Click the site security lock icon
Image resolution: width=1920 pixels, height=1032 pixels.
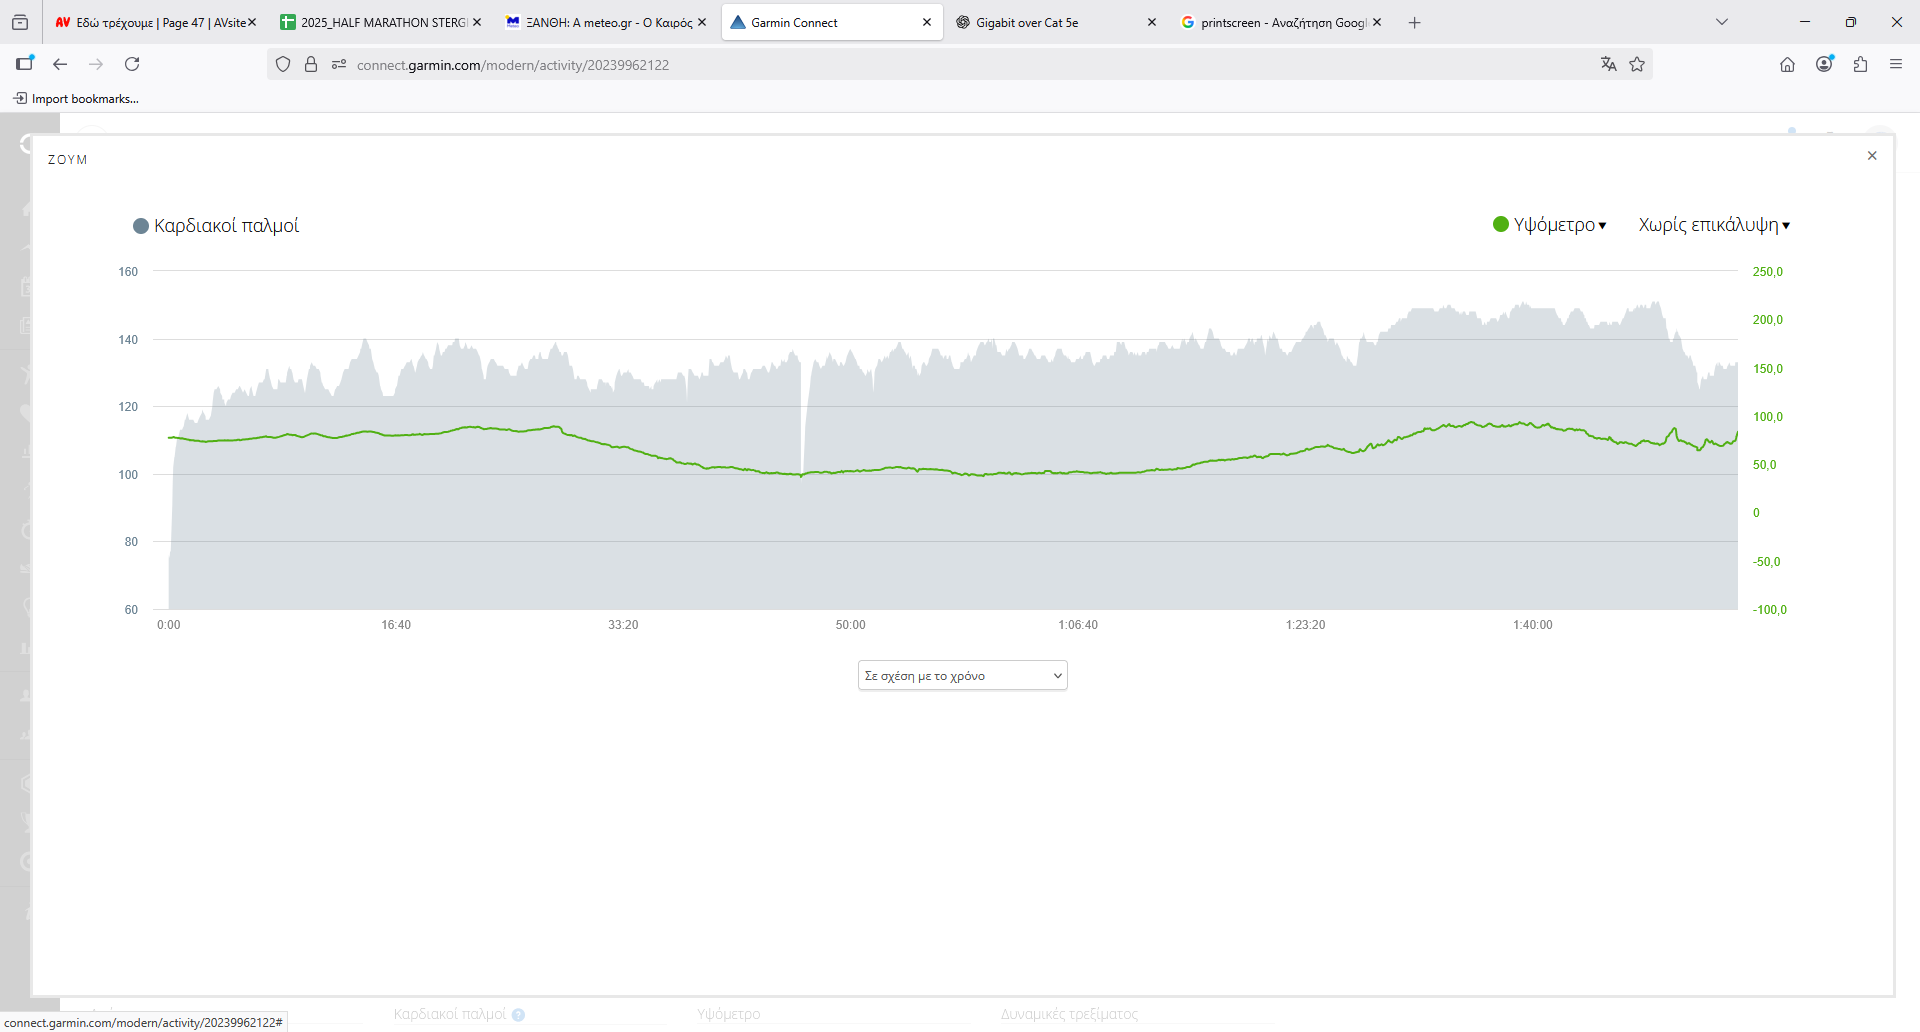pos(311,64)
